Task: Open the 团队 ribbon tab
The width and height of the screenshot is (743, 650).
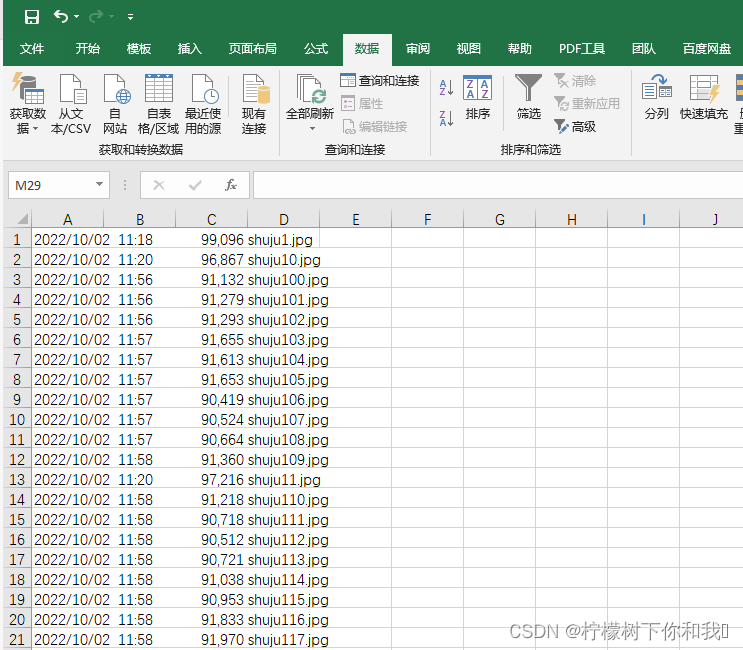Action: point(644,49)
